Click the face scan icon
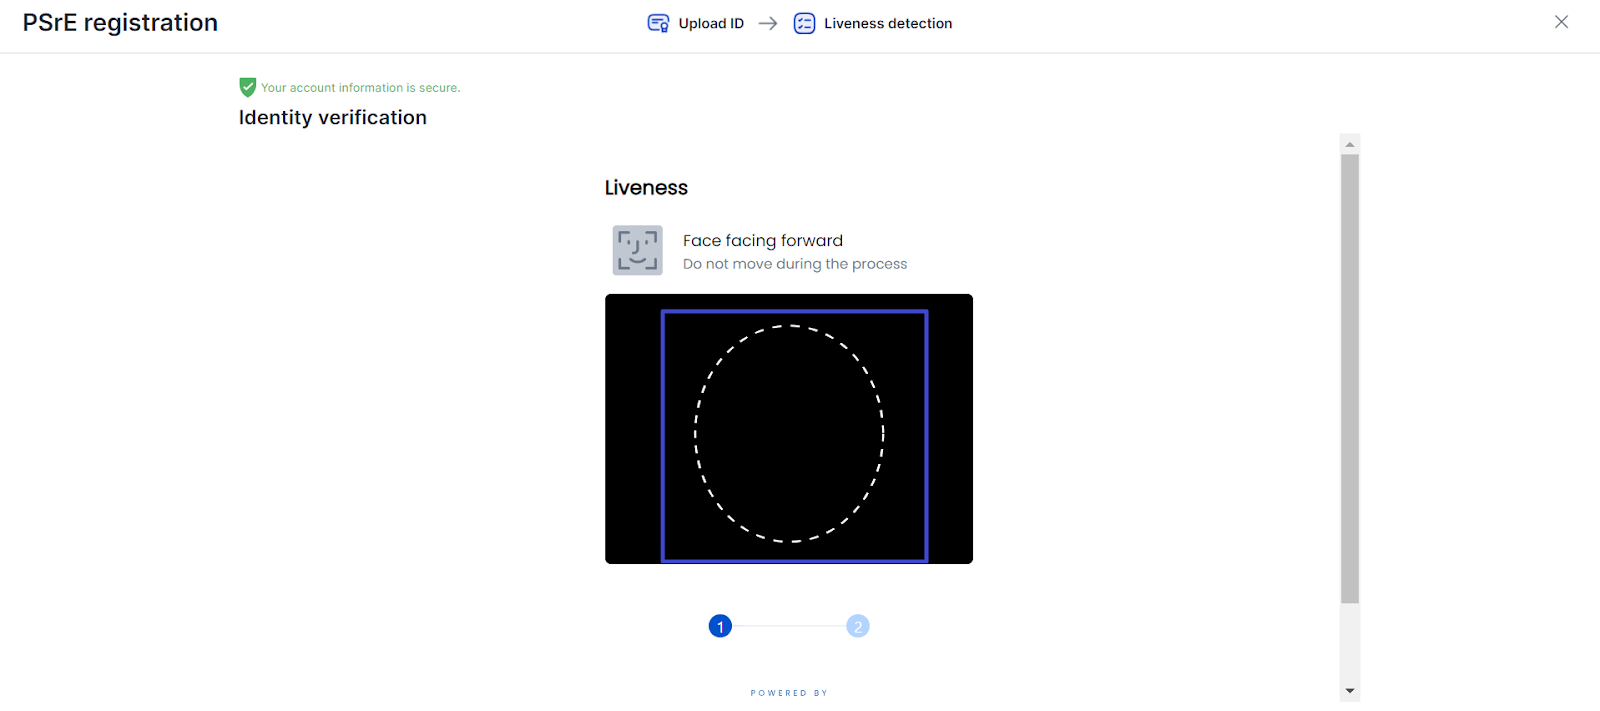1600x711 pixels. (x=637, y=250)
